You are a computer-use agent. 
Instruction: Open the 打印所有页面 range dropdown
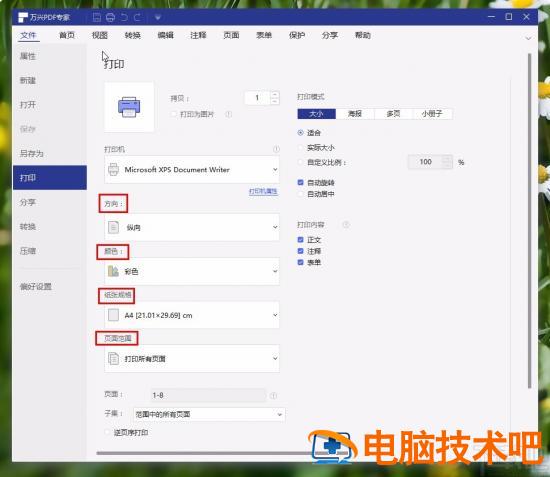click(192, 358)
